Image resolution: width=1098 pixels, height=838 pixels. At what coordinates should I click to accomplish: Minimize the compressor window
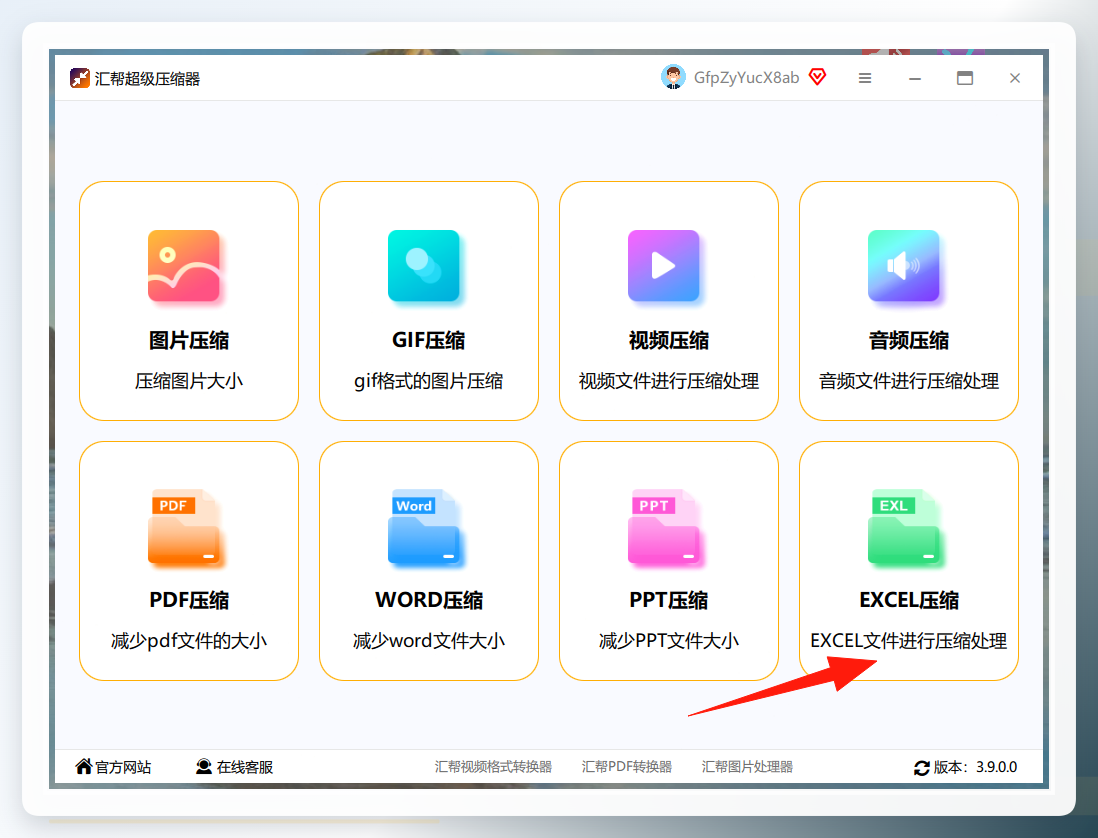(915, 78)
